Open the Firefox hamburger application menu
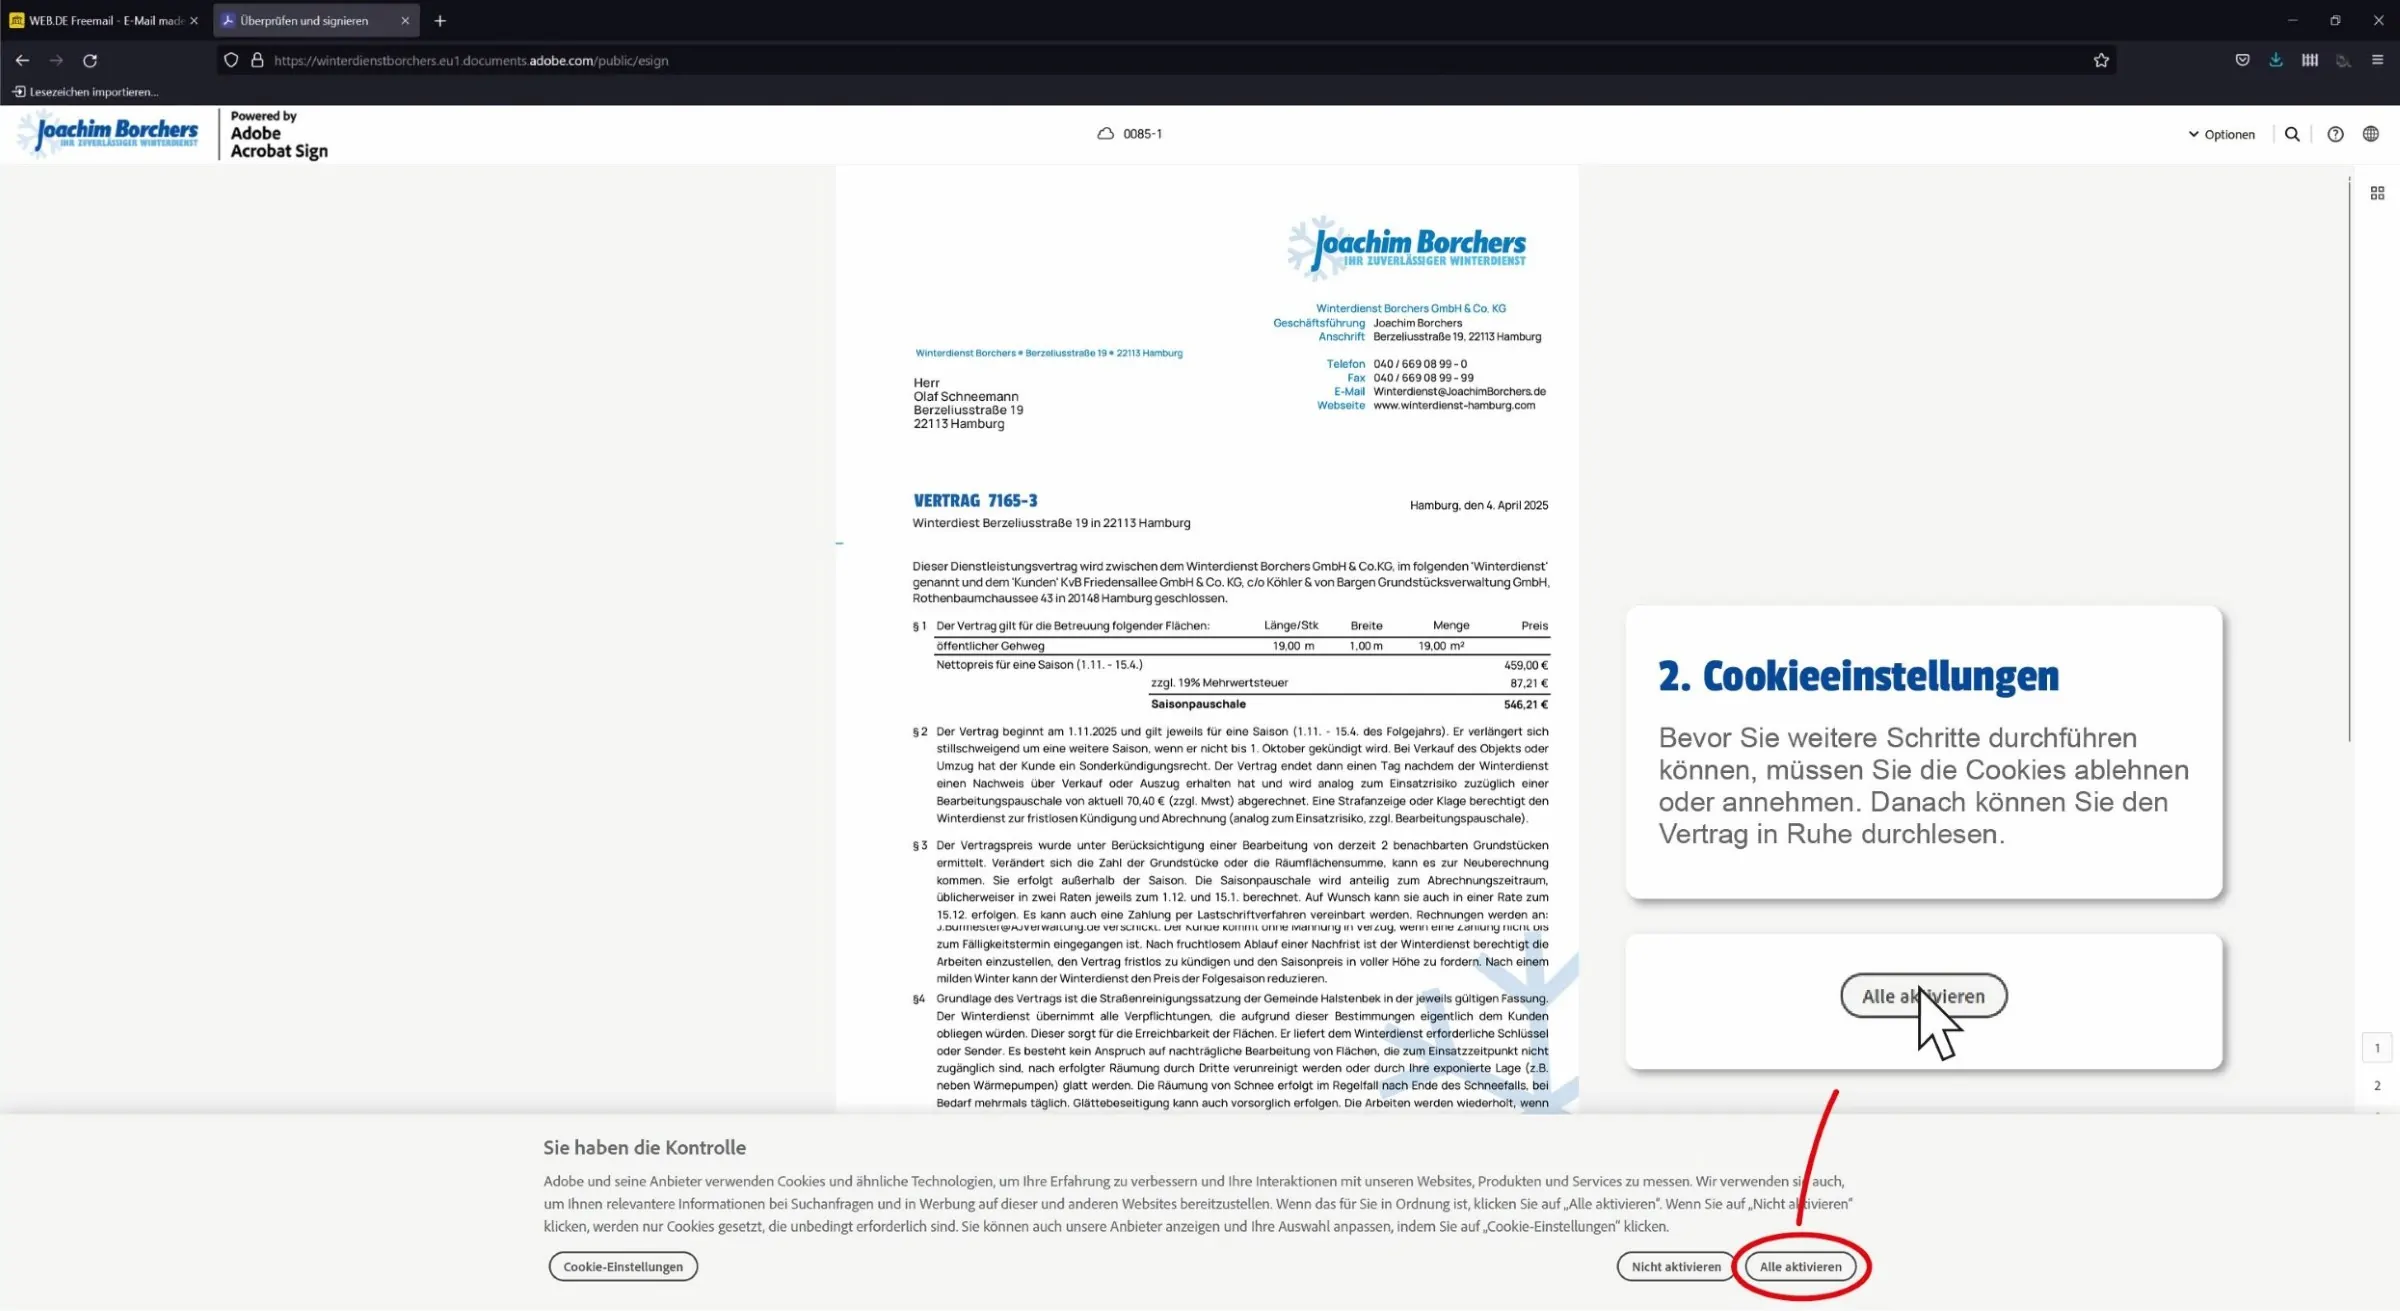This screenshot has height=1311, width=2400. [x=2378, y=60]
